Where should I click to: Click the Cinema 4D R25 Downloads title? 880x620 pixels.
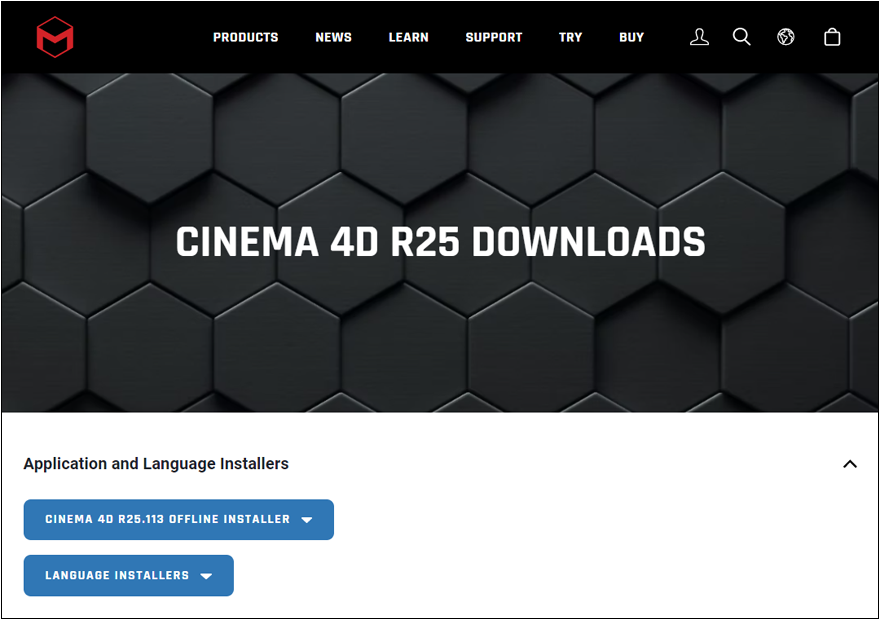tap(440, 243)
